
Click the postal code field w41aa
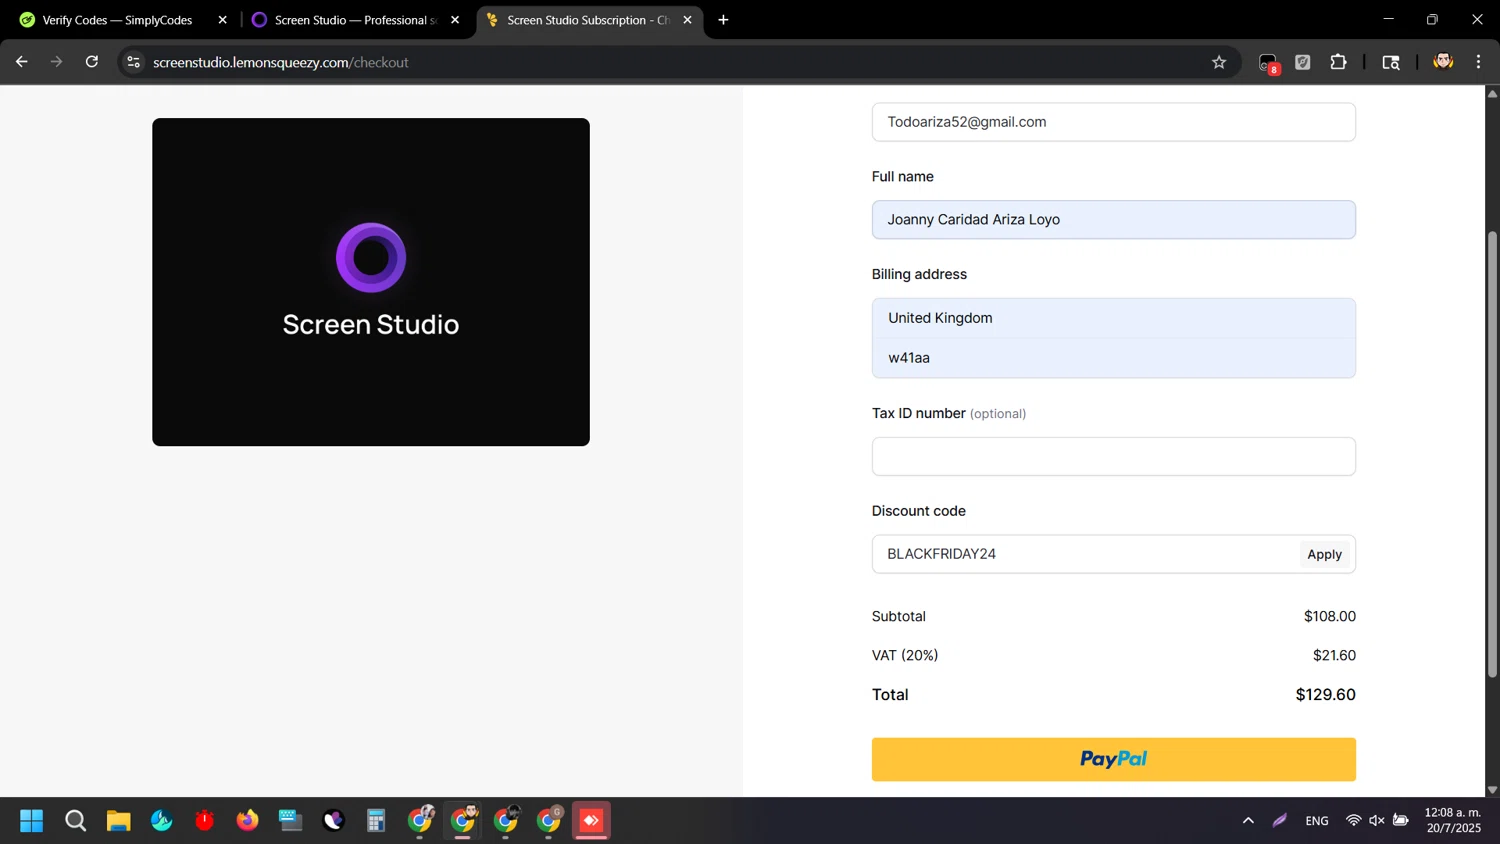point(1113,358)
